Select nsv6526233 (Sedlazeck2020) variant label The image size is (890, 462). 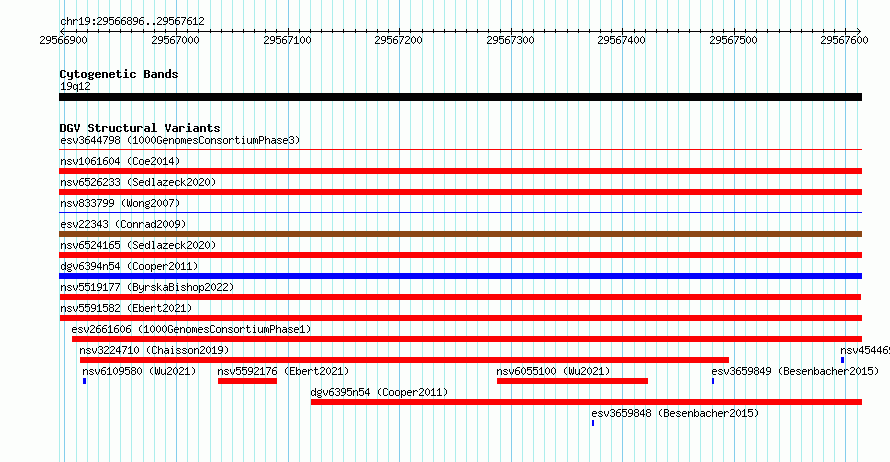pyautogui.click(x=138, y=182)
